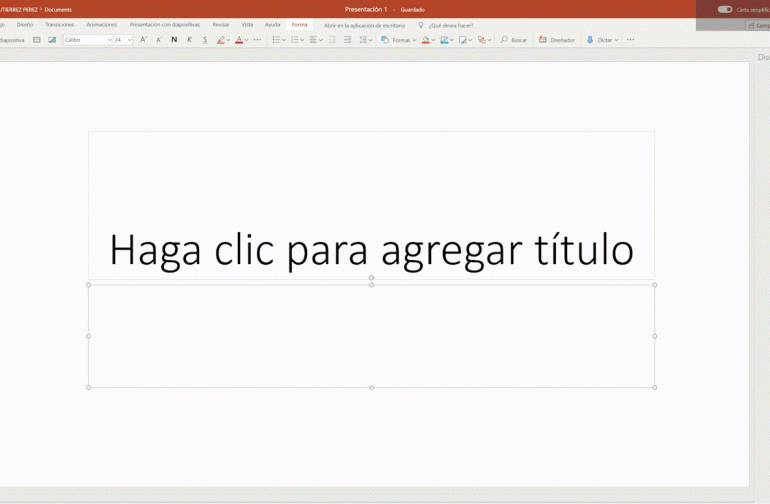Image resolution: width=770 pixels, height=504 pixels.
Task: Open the Transiciones tab
Action: [59, 25]
